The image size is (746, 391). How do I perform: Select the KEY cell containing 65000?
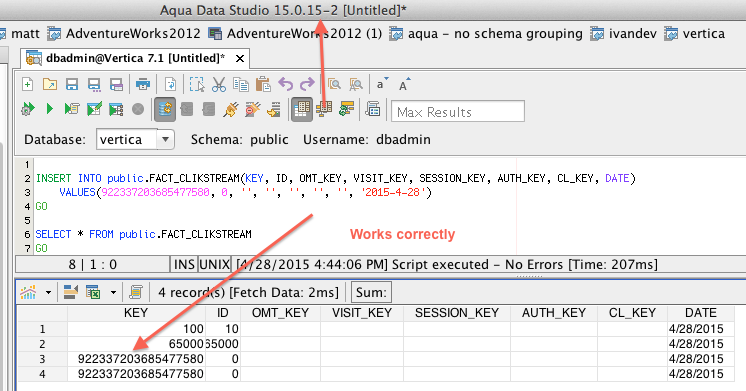point(136,344)
